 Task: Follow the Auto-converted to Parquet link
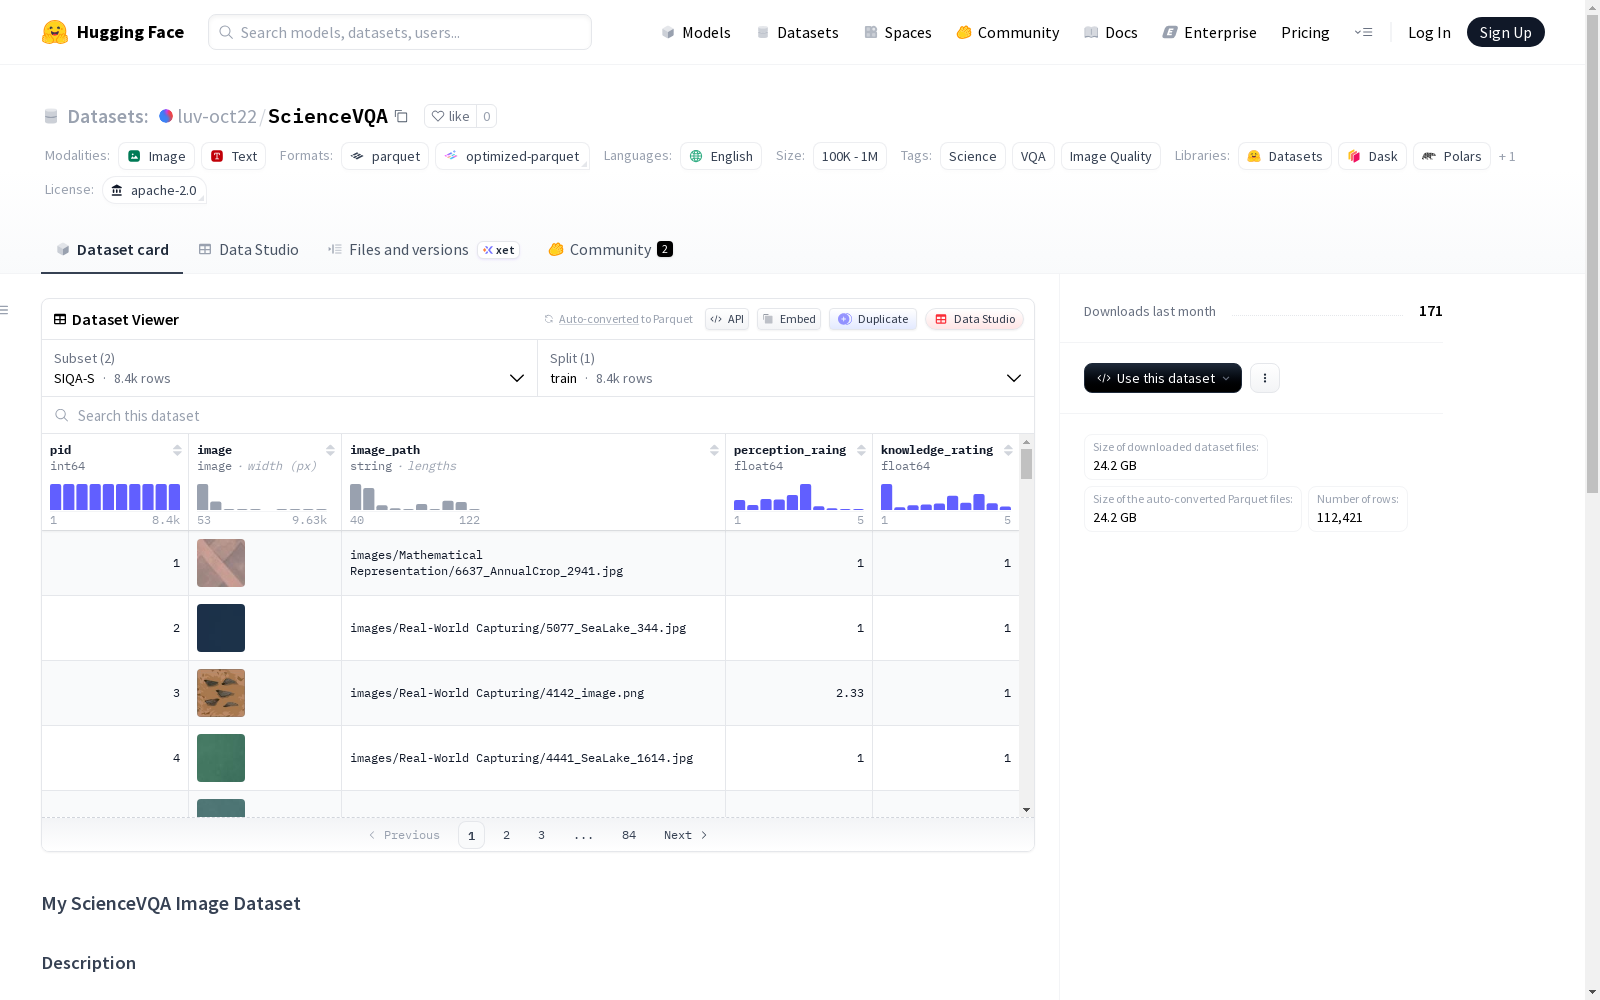[625, 319]
